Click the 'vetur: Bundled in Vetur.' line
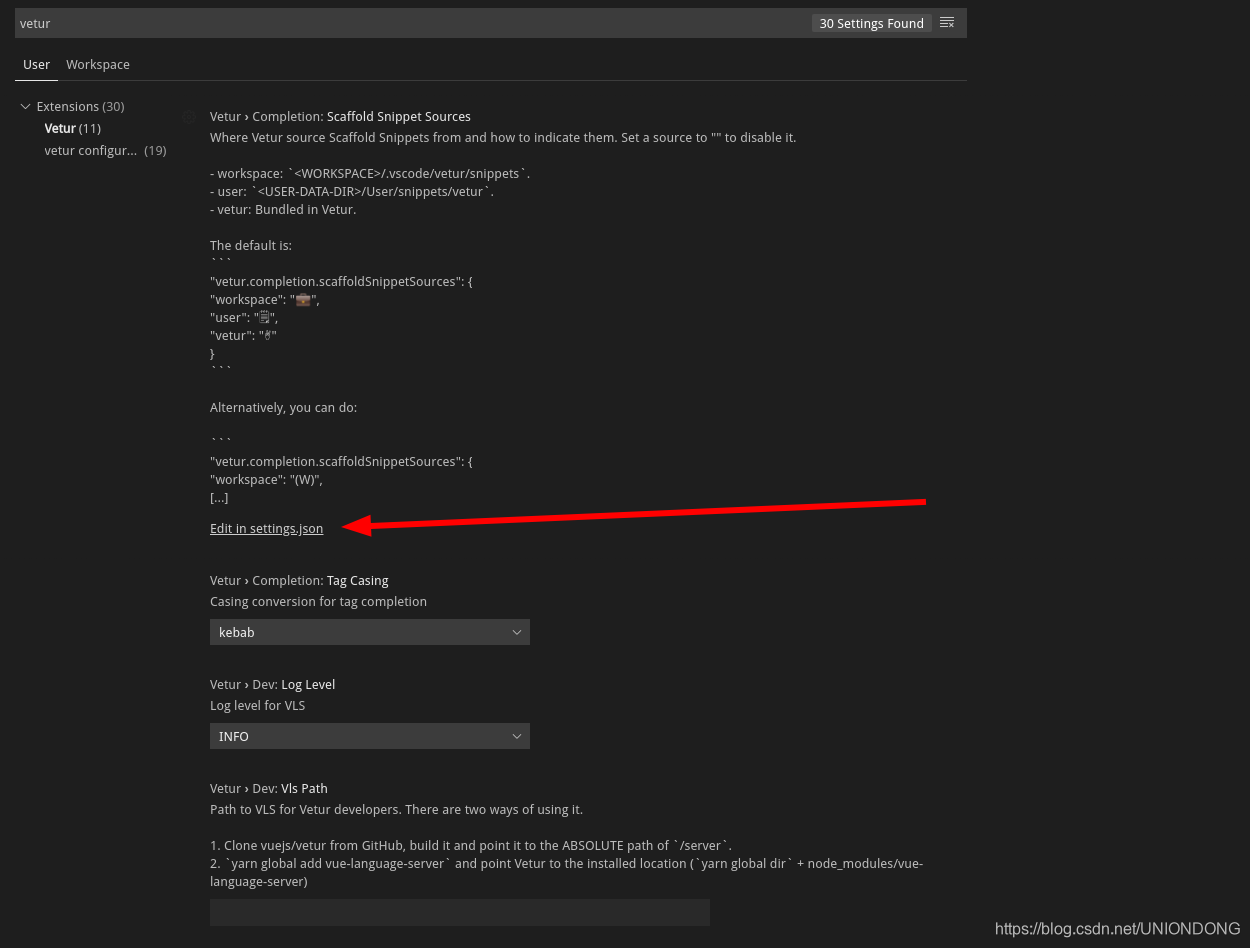Image resolution: width=1250 pixels, height=948 pixels. (283, 209)
